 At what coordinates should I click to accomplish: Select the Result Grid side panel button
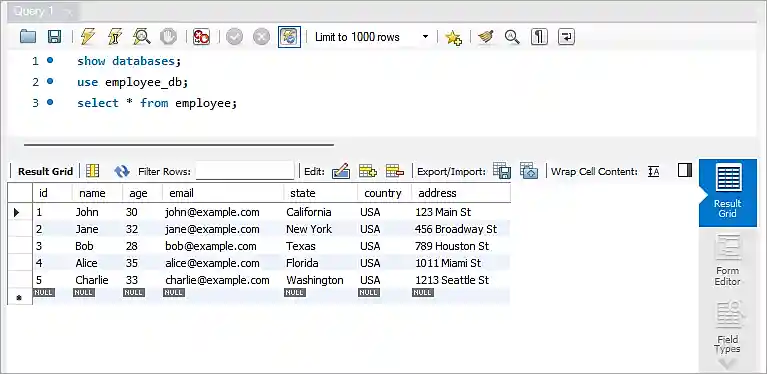(x=727, y=193)
